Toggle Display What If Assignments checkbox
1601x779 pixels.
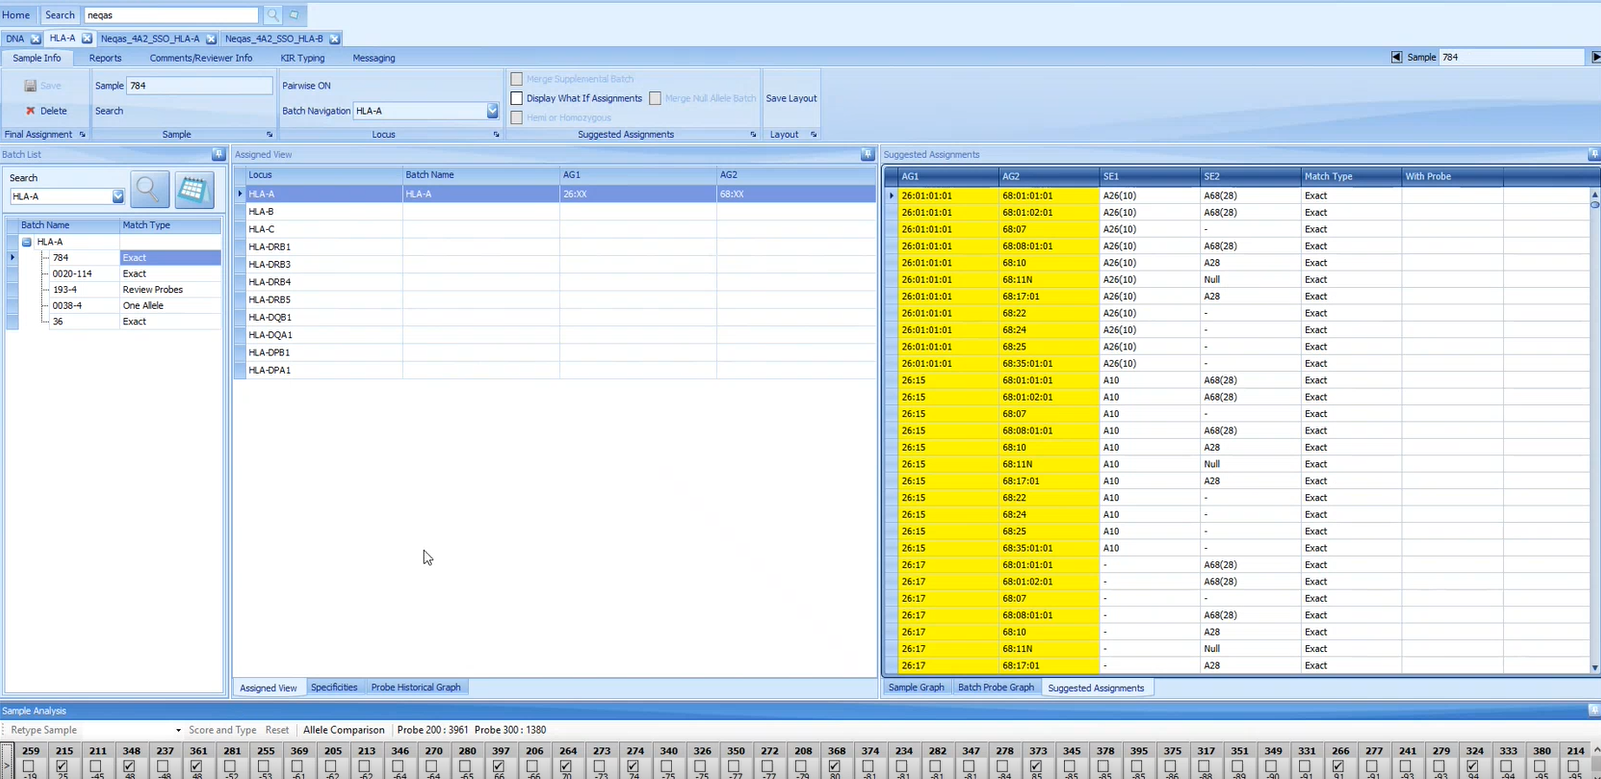click(517, 98)
